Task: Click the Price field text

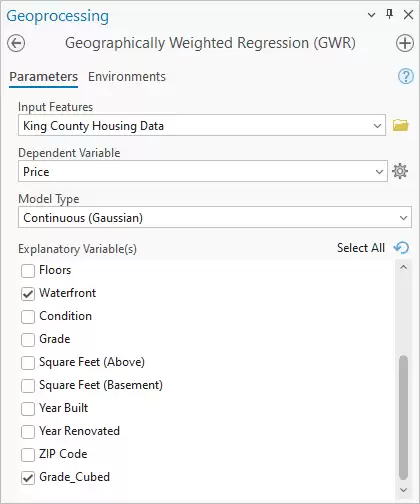Action: [36, 172]
